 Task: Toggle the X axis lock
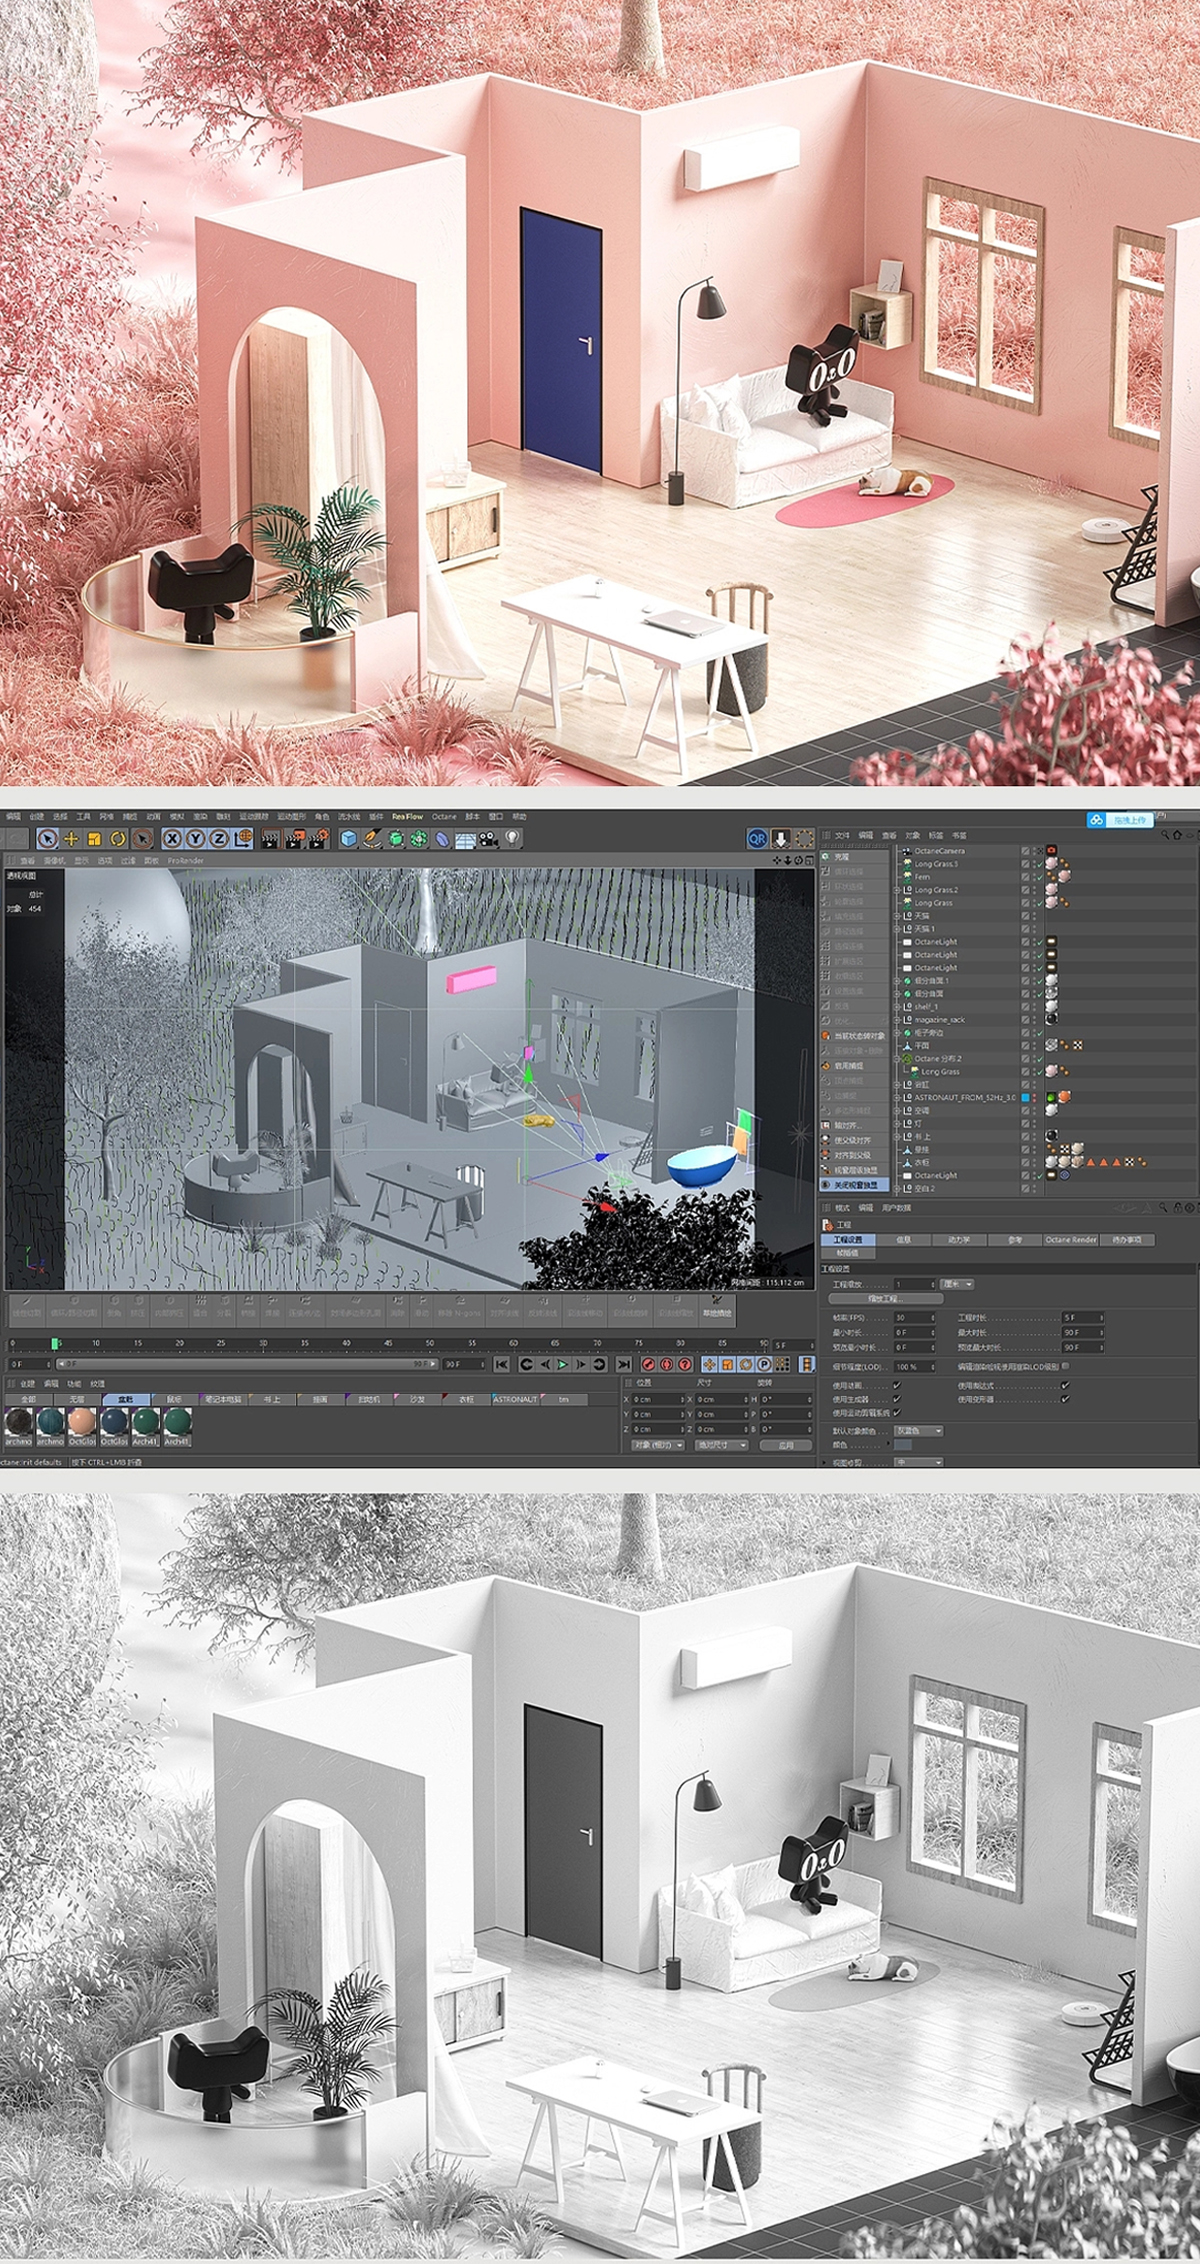(173, 839)
